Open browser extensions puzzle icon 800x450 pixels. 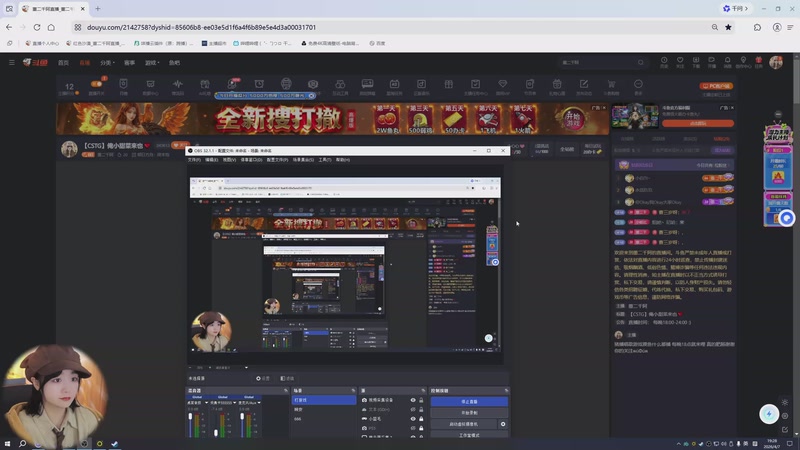pyautogui.click(x=757, y=27)
